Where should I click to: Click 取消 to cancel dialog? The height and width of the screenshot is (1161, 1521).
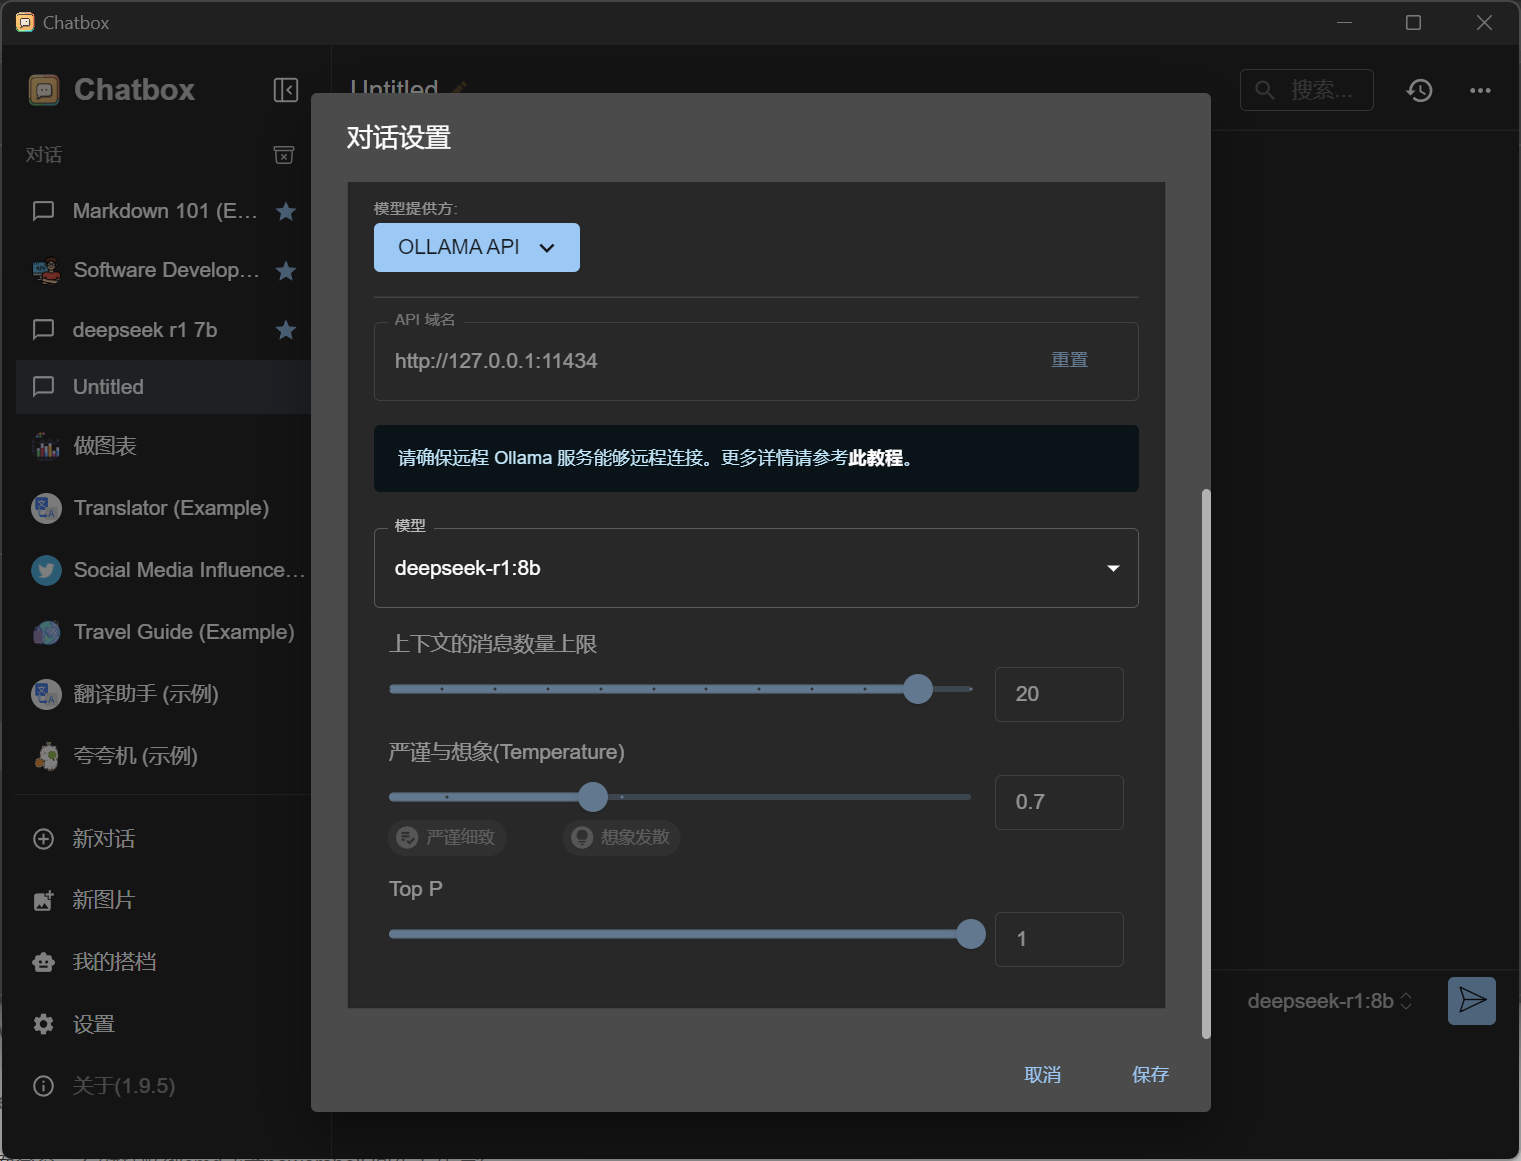1042,1075
